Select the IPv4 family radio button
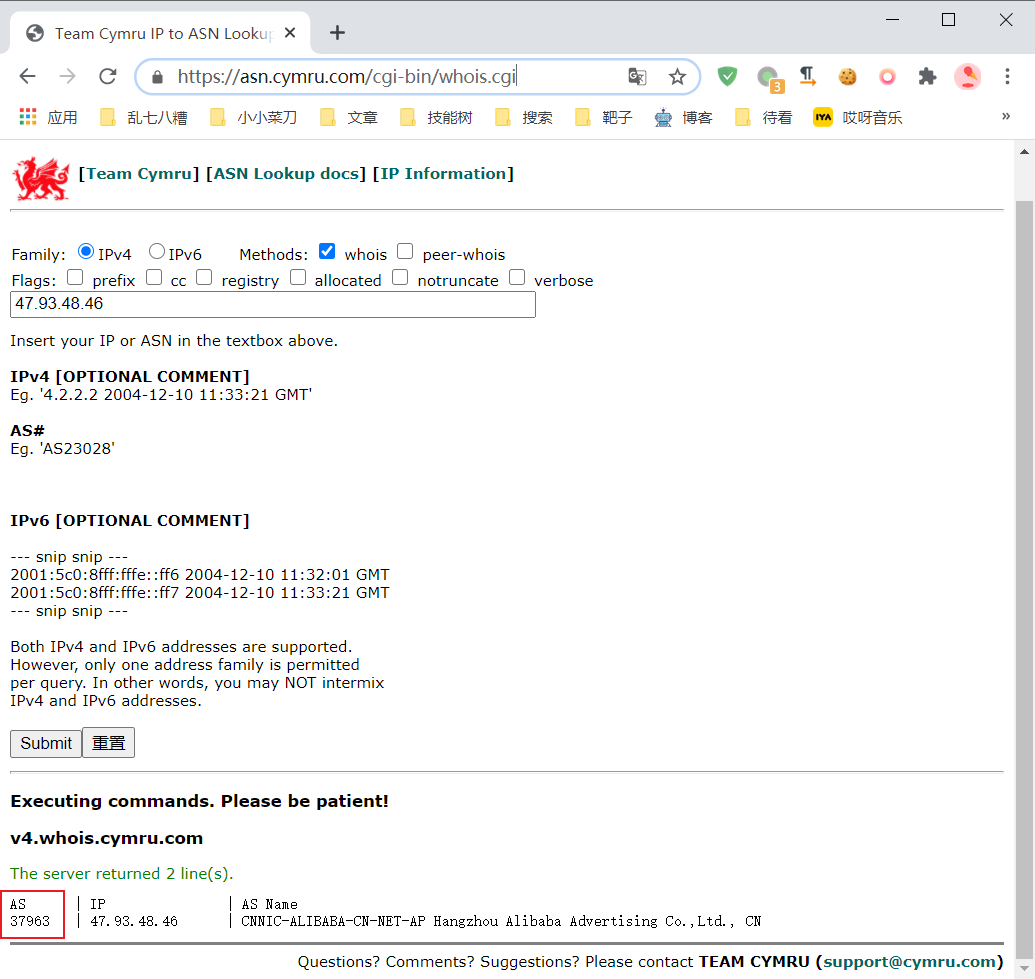The height and width of the screenshot is (979, 1035). tap(86, 252)
